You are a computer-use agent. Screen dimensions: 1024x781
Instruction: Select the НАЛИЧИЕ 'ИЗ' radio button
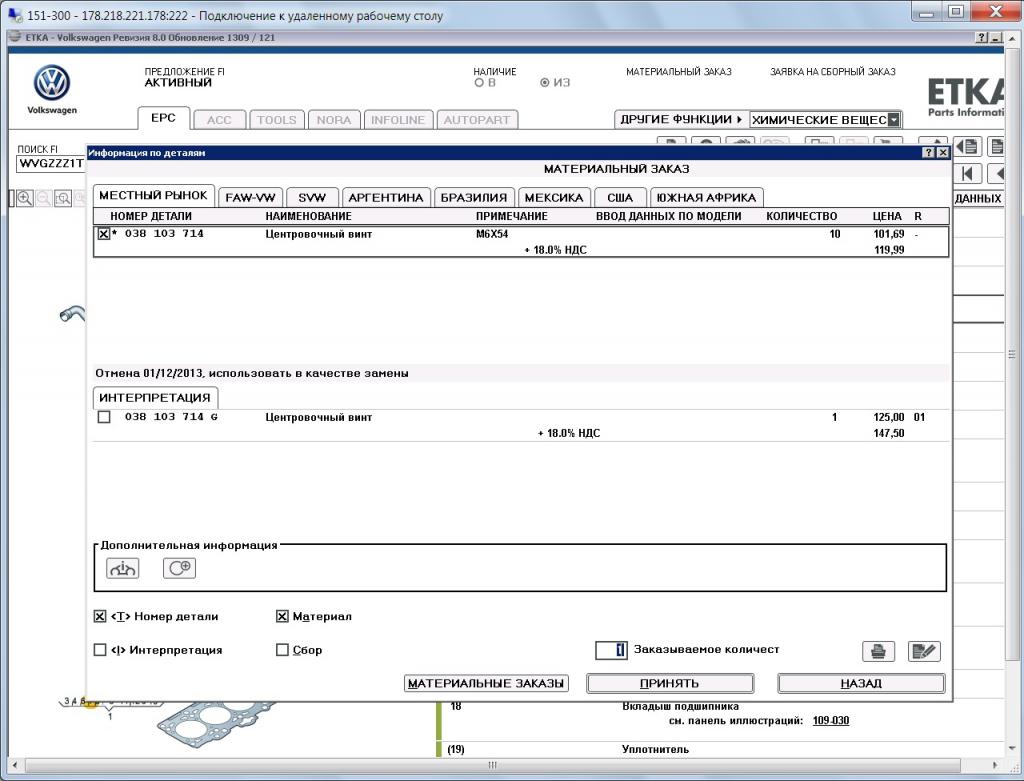tap(545, 83)
